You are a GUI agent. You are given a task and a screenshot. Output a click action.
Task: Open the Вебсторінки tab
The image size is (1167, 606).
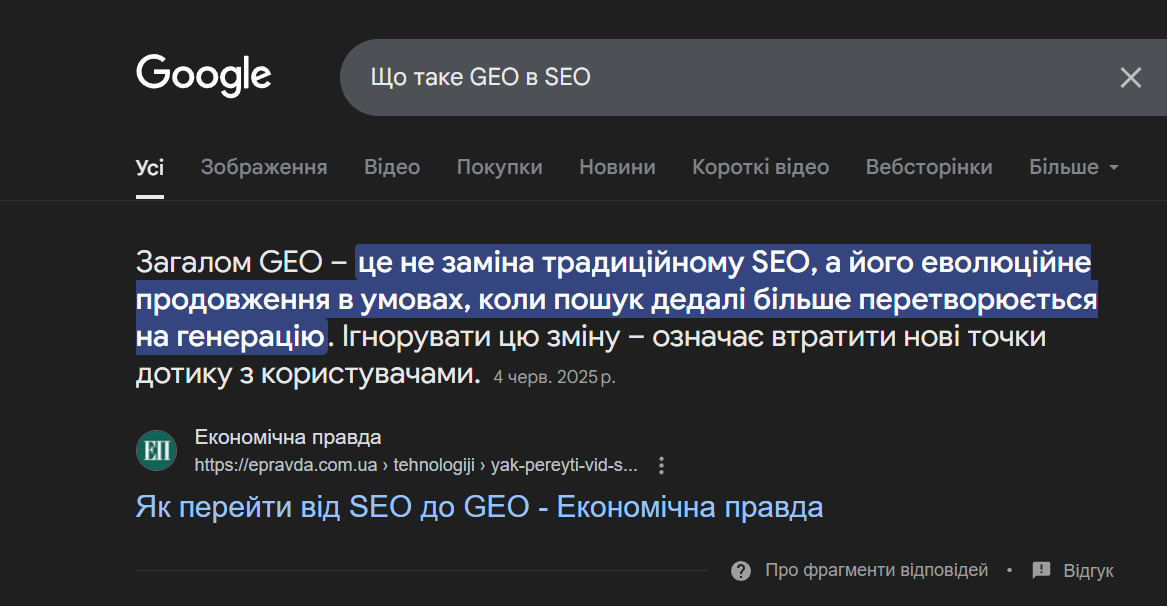click(929, 167)
